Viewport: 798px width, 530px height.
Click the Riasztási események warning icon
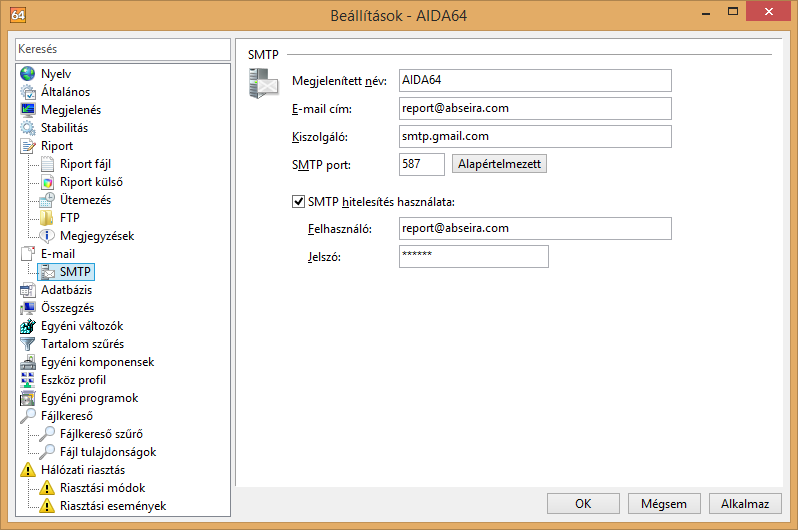47,506
